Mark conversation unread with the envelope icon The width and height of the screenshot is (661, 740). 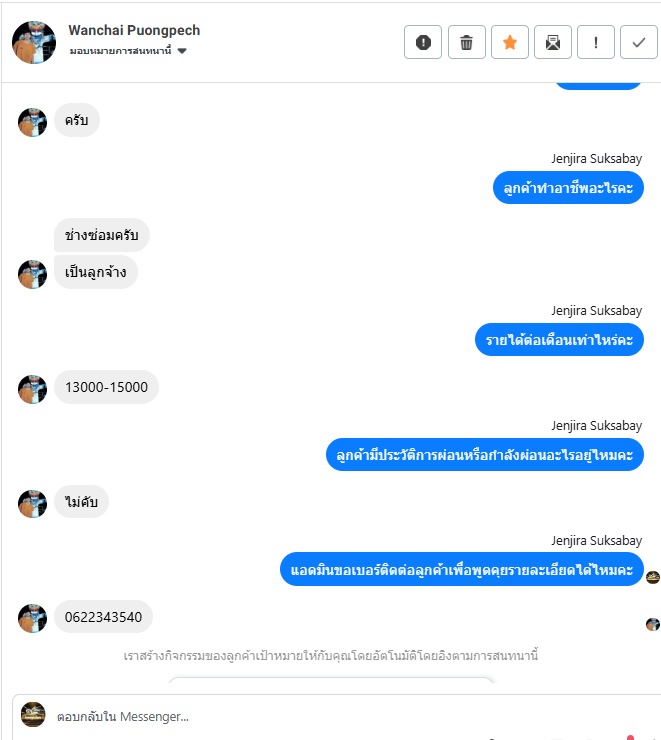coord(552,42)
